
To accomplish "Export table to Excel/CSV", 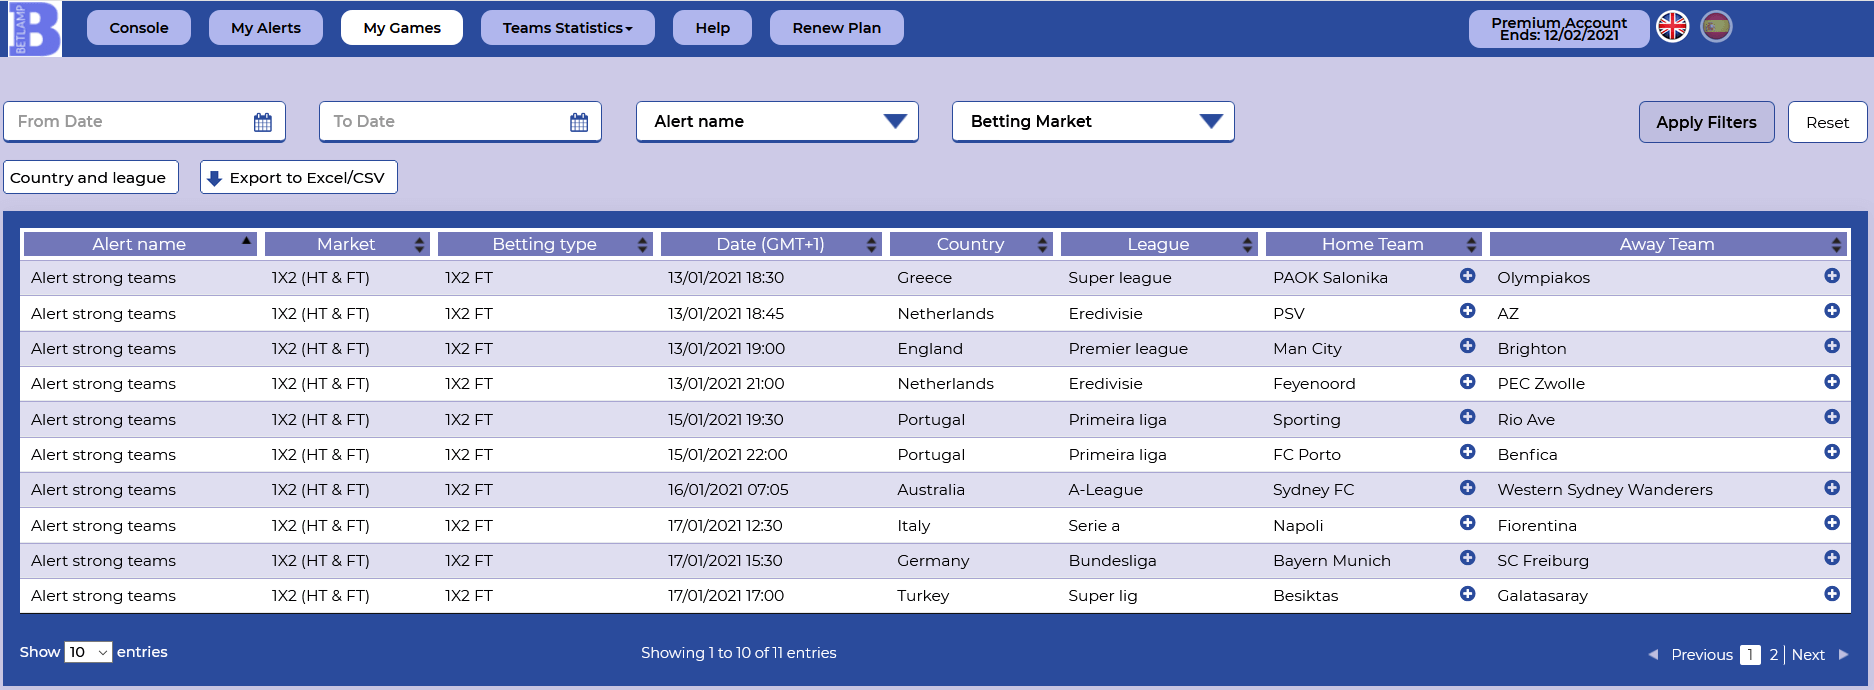I will 299,177.
